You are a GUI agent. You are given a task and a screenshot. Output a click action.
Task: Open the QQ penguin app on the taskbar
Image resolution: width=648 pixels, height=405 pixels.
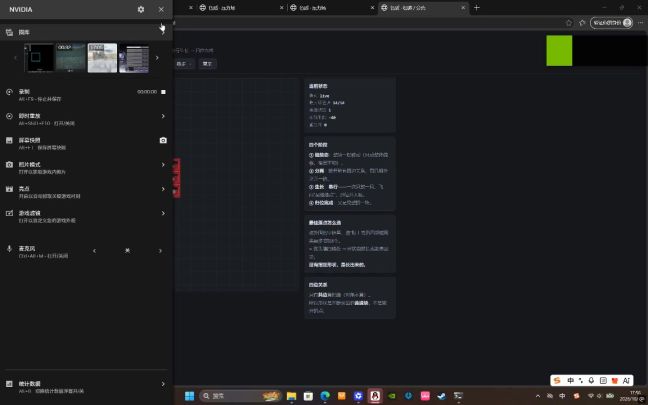click(375, 396)
